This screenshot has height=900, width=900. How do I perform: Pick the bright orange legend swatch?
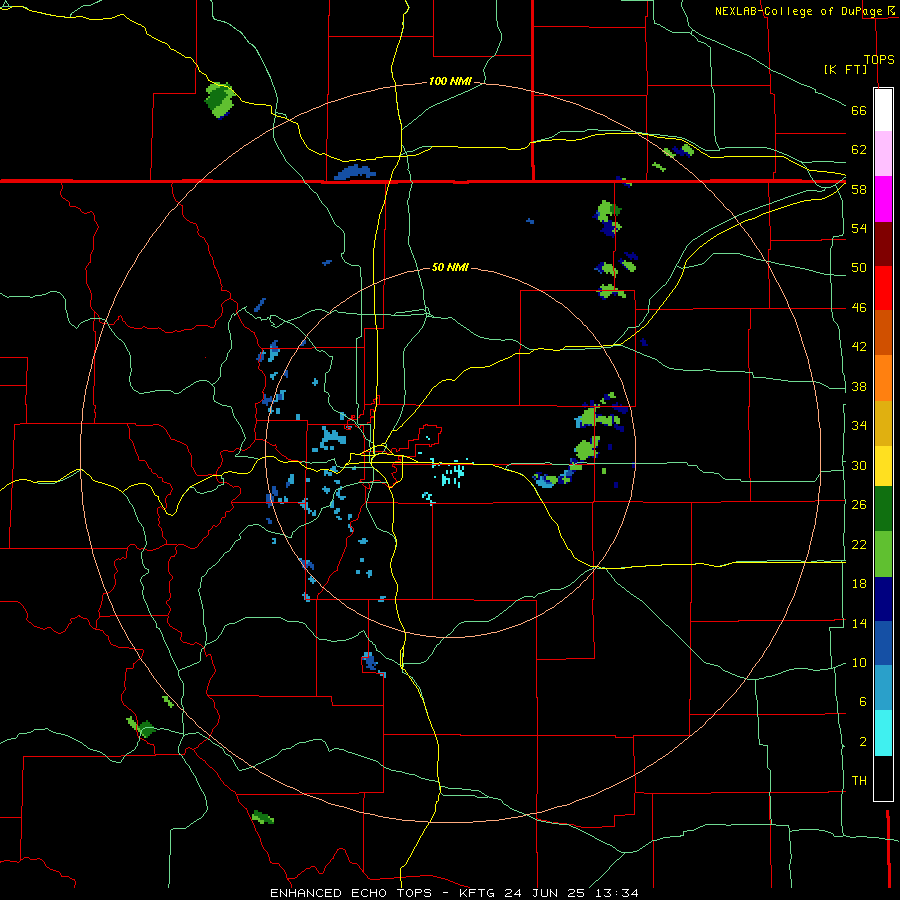click(x=883, y=378)
